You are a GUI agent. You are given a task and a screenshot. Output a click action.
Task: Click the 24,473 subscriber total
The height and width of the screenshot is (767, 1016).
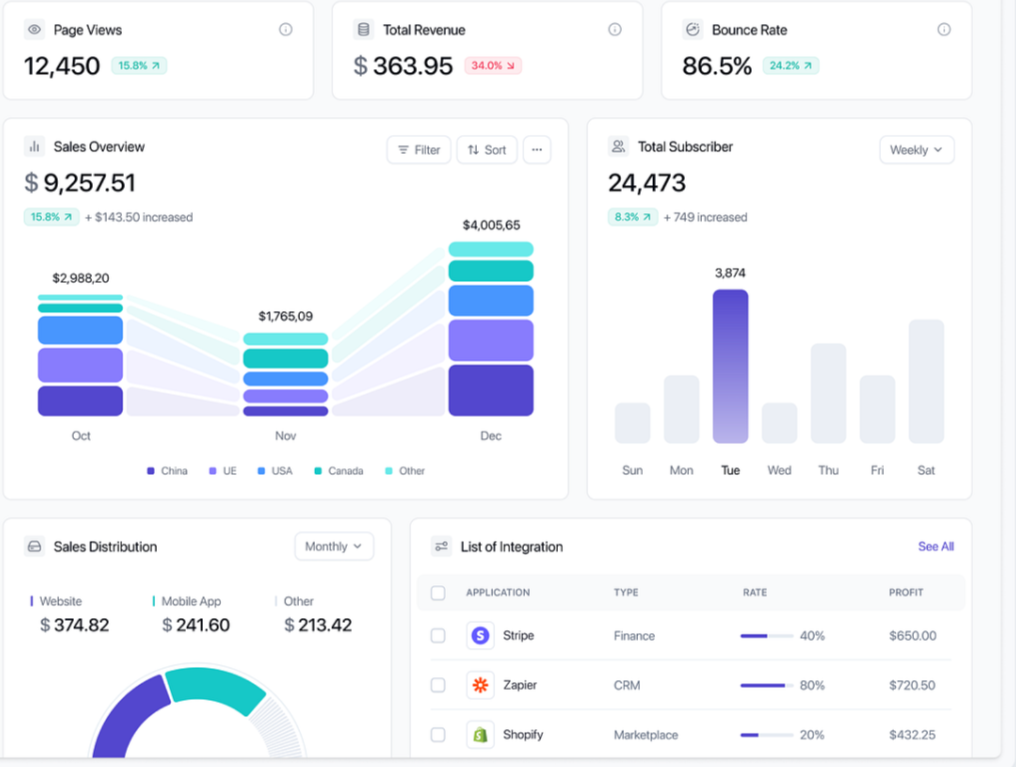[647, 183]
